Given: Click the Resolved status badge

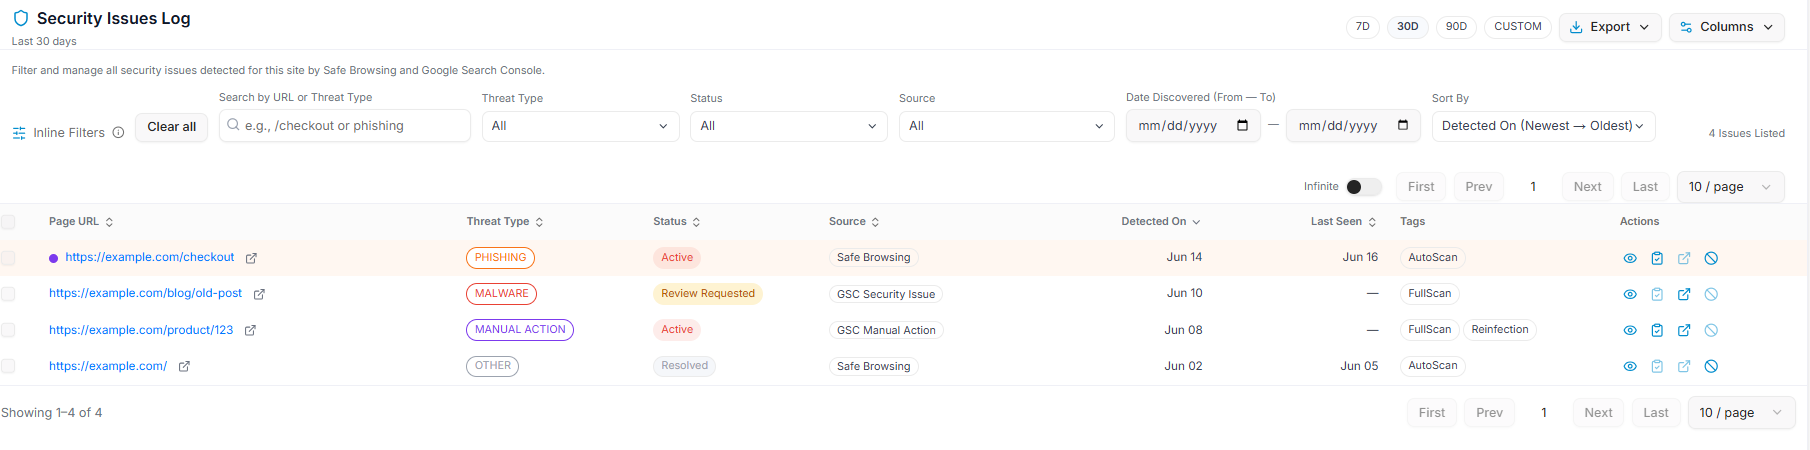Looking at the screenshot, I should tap(685, 366).
